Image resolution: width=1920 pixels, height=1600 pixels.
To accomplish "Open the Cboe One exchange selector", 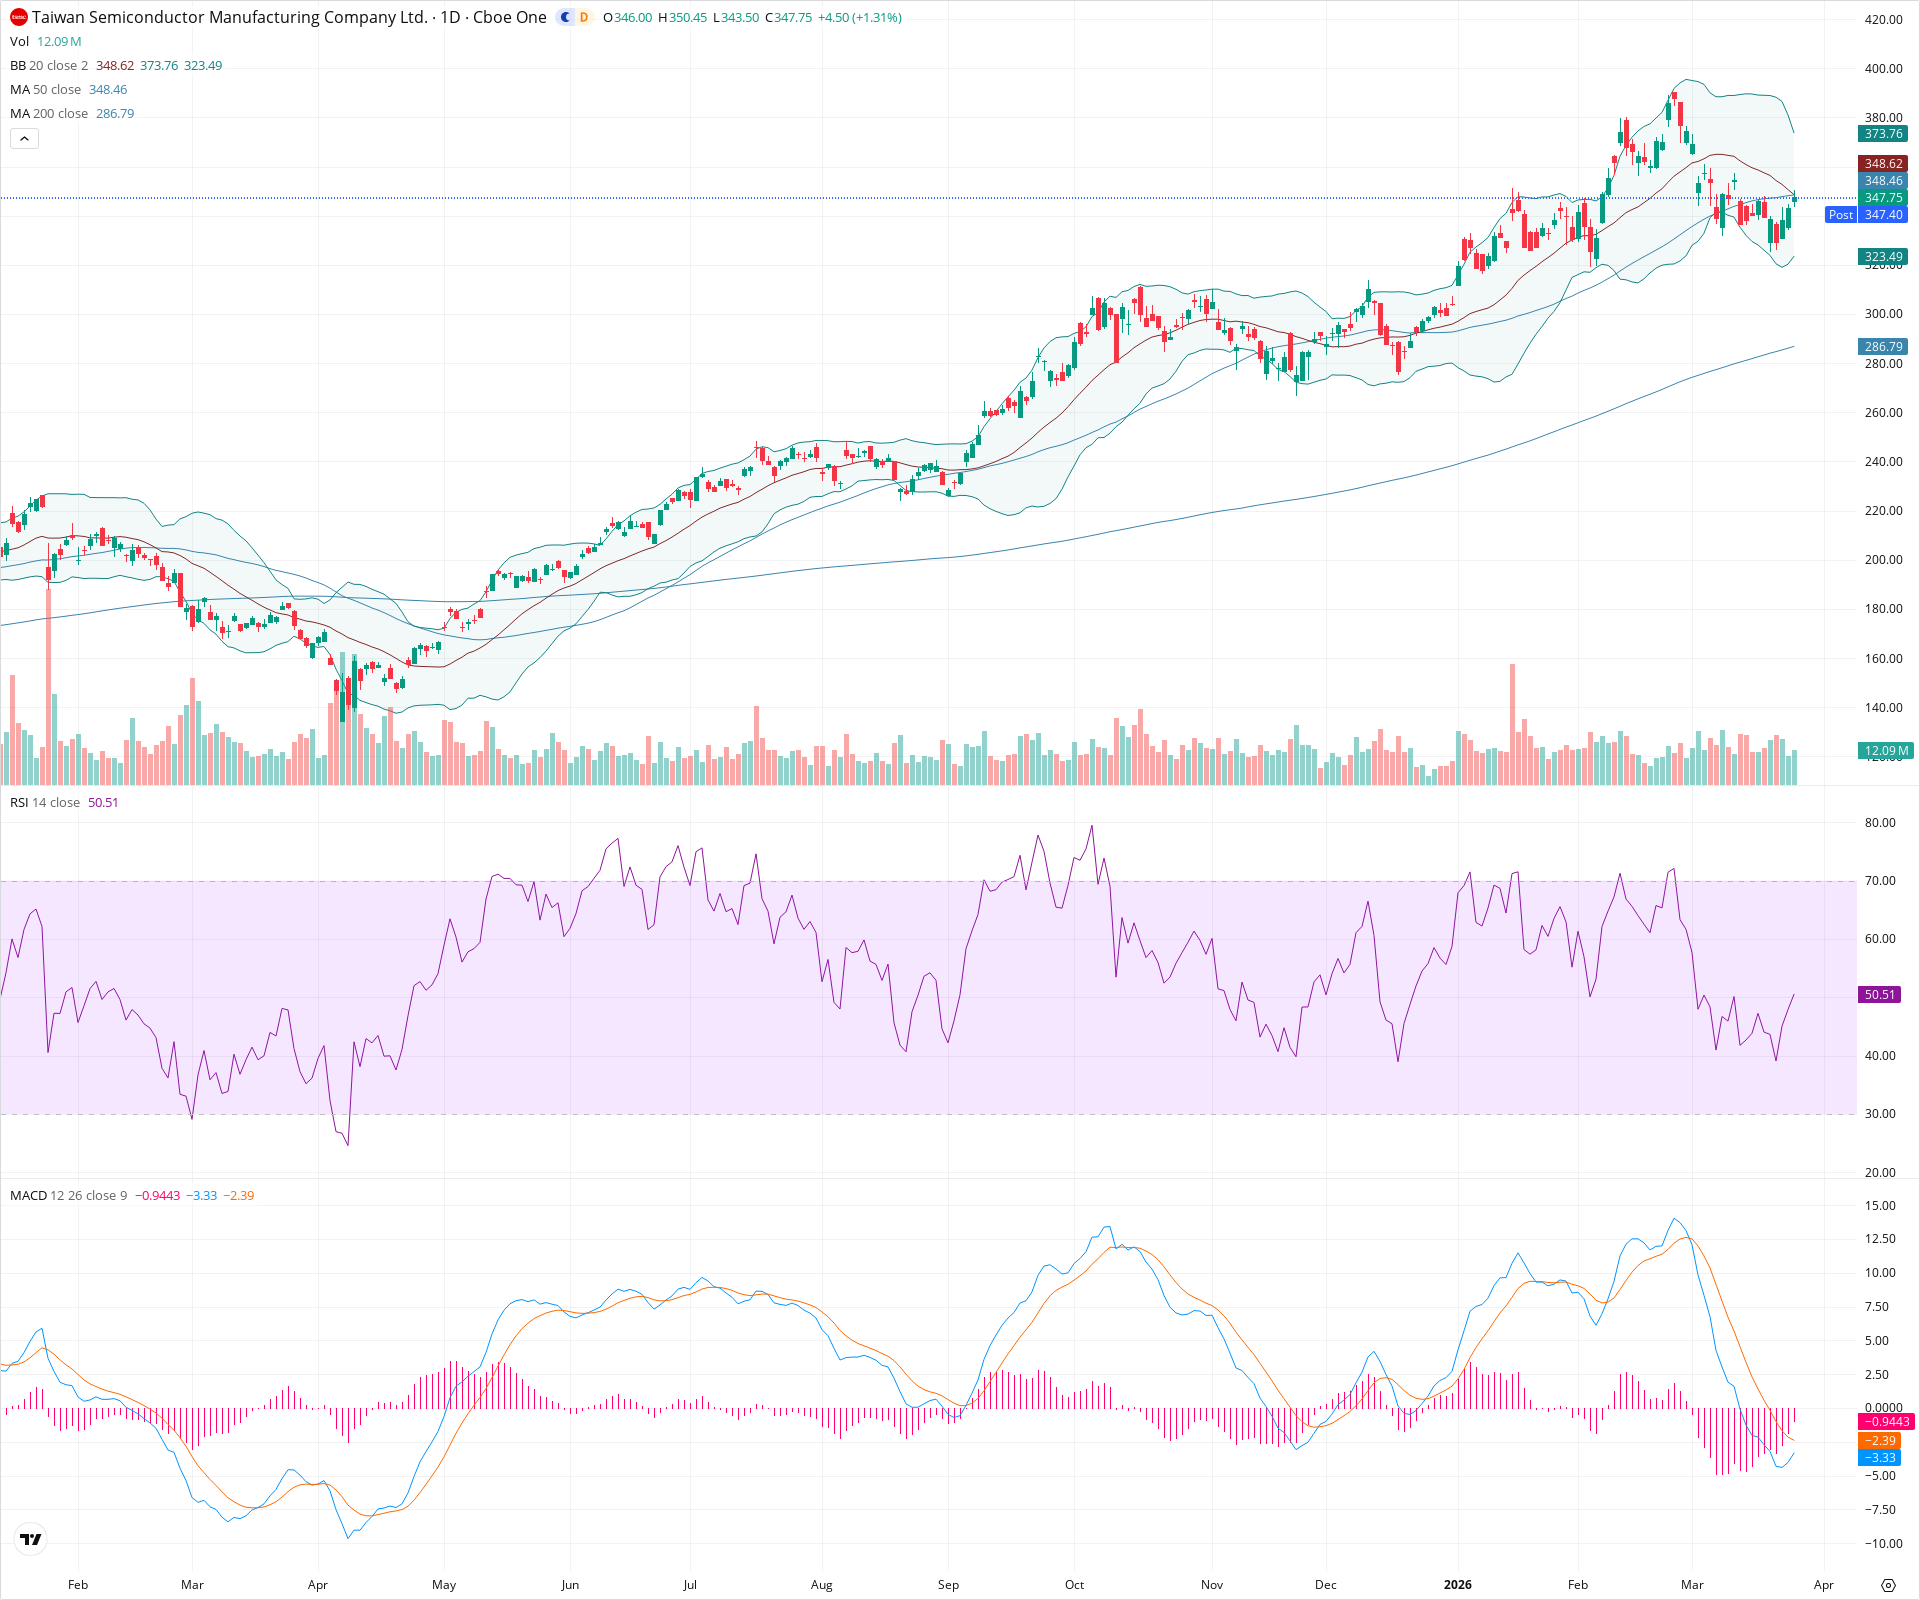I will (510, 17).
